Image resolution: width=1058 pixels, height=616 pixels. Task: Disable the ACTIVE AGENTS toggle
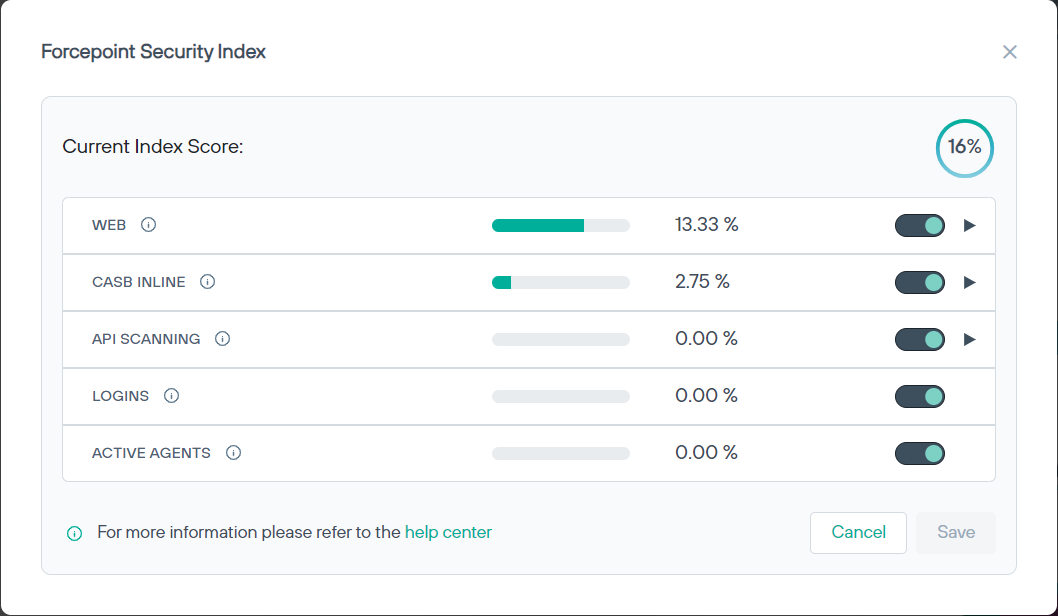point(920,453)
